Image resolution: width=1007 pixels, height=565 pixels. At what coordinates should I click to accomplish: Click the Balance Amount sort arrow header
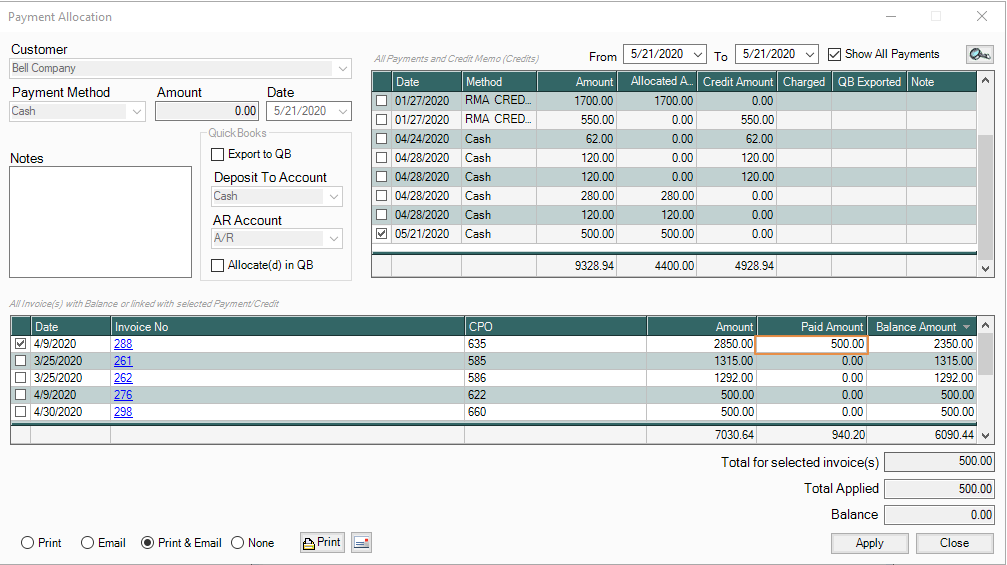(x=964, y=327)
